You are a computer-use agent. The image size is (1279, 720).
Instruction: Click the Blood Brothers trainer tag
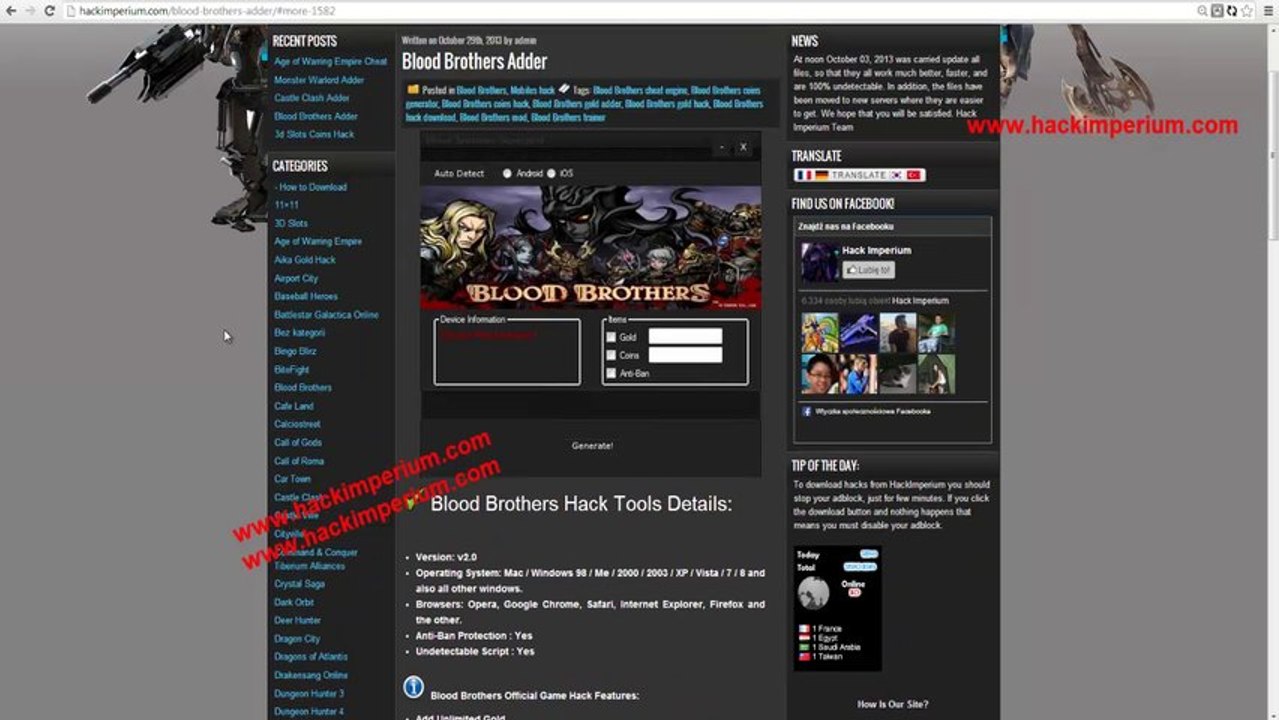click(567, 117)
